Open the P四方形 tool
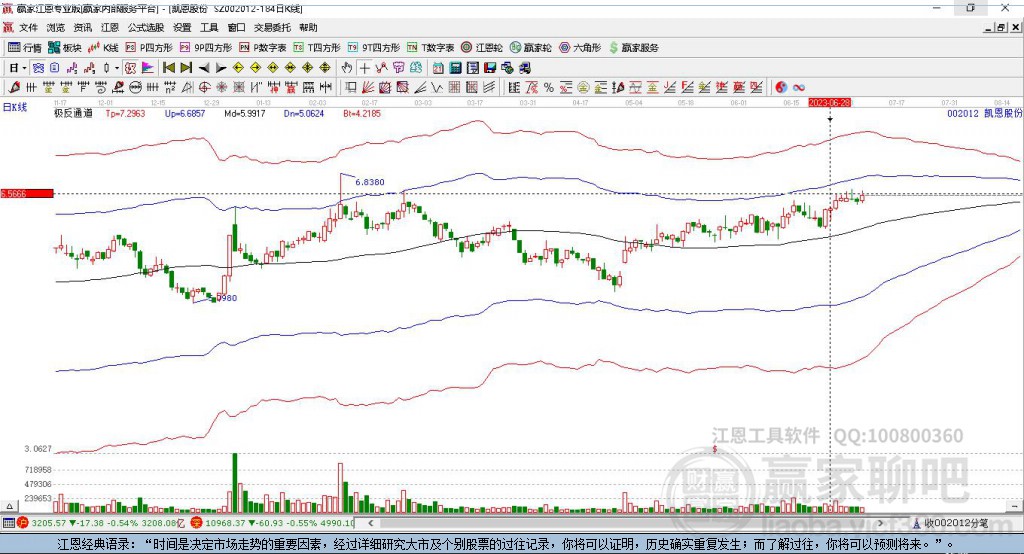The width and height of the screenshot is (1024, 554). pos(149,48)
